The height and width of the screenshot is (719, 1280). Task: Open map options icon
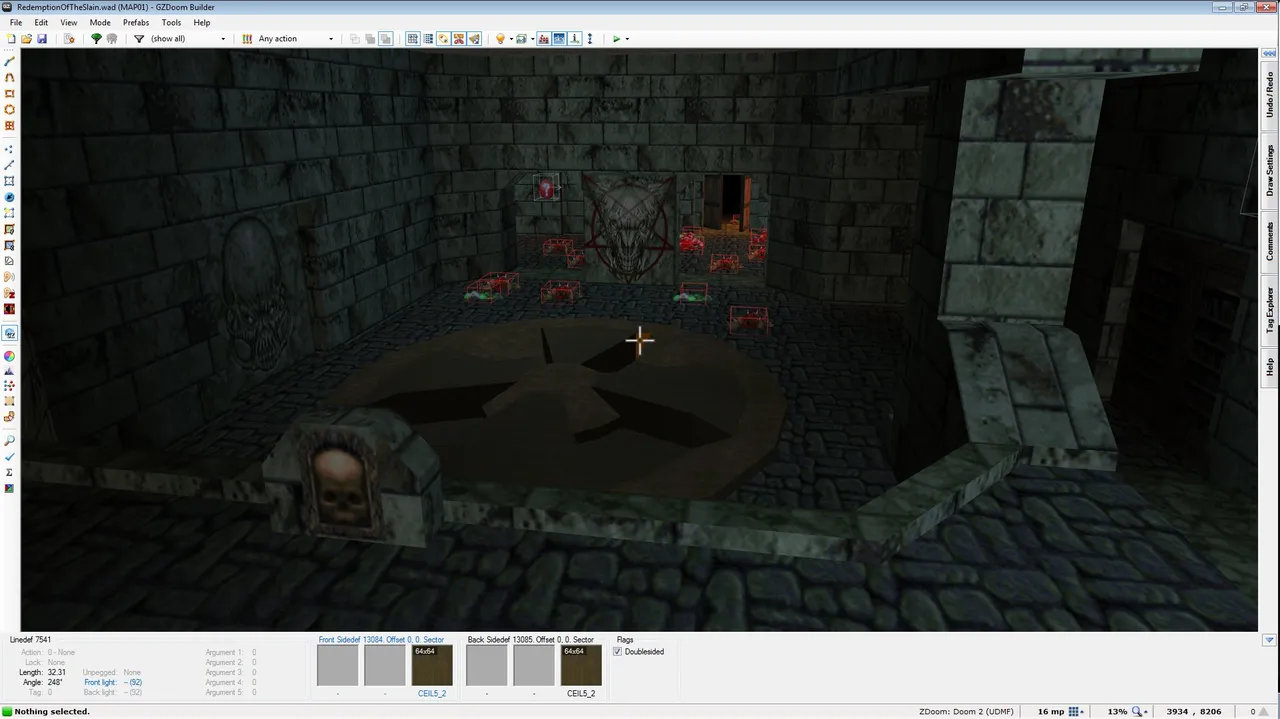tap(69, 39)
